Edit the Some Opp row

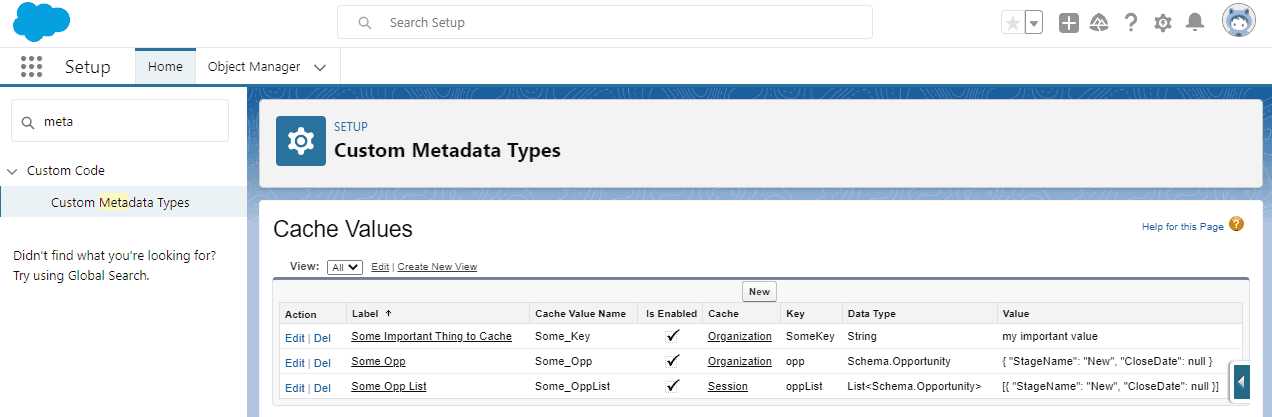[x=294, y=363]
